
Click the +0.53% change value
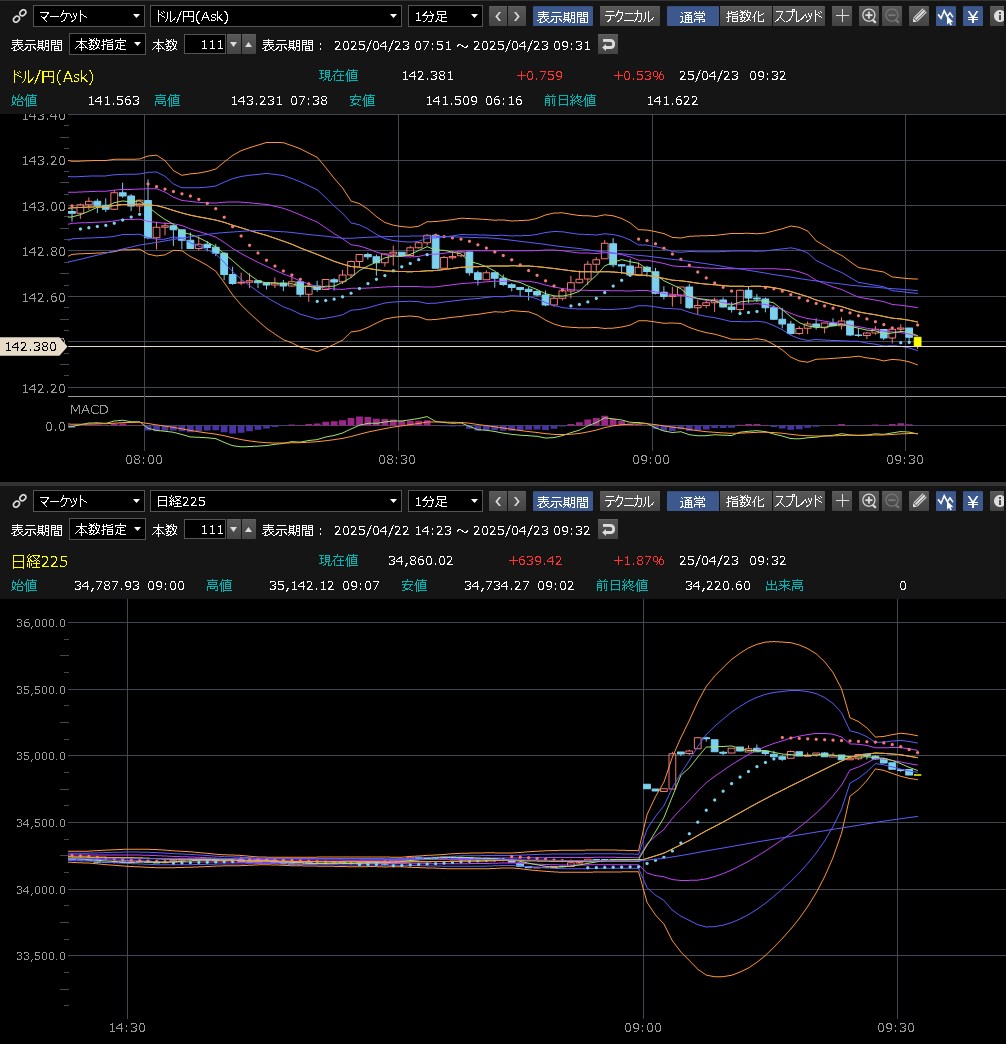[639, 75]
